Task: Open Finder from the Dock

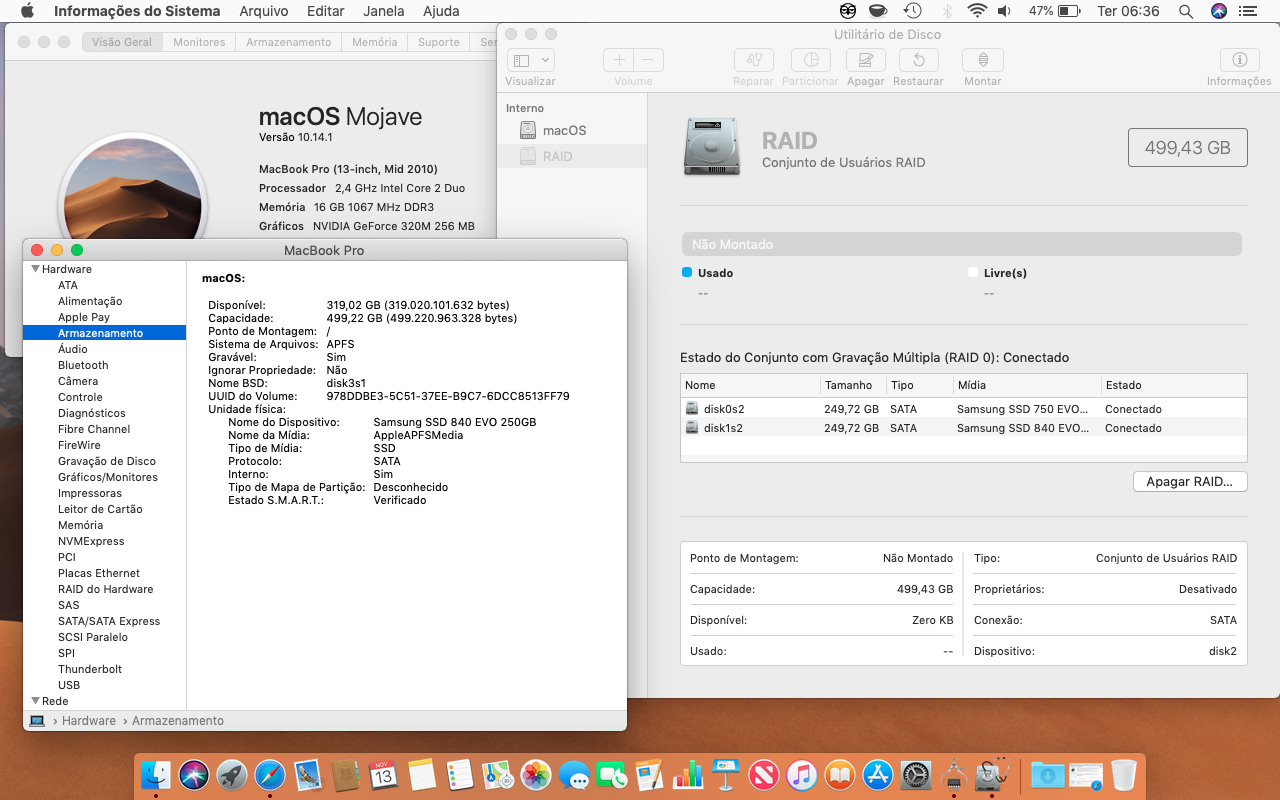Action: tap(156, 774)
